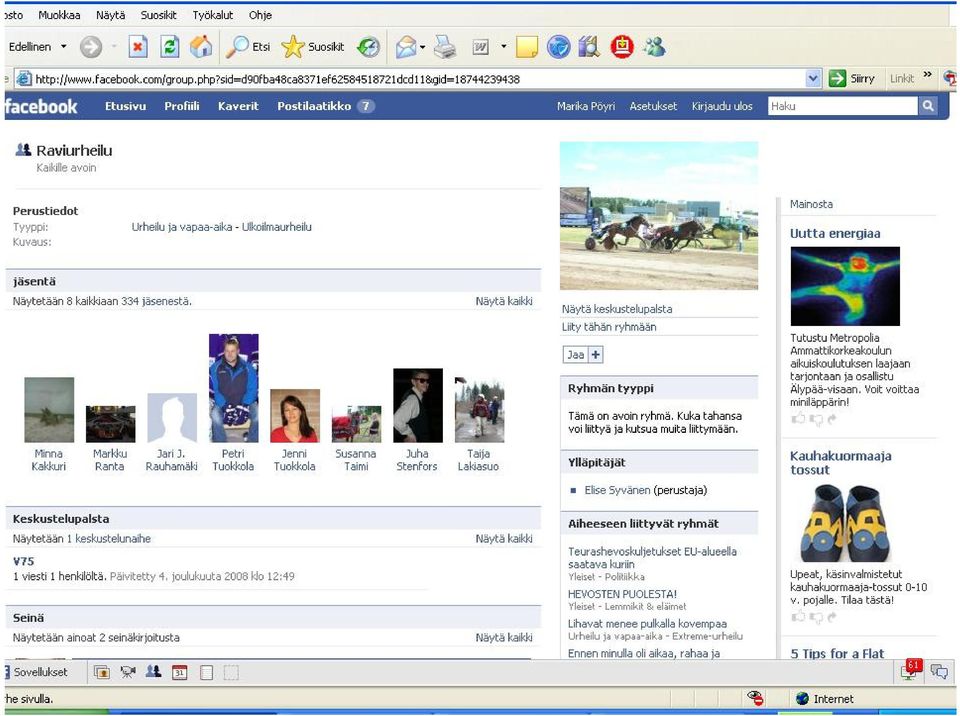
Task: Open the V75 discussion topic
Action: 23,561
